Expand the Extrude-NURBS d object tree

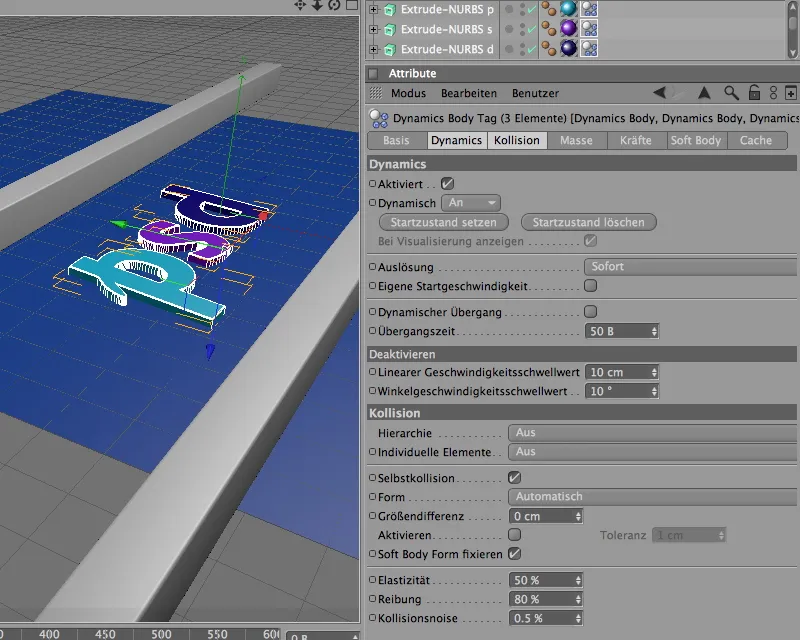(x=374, y=49)
